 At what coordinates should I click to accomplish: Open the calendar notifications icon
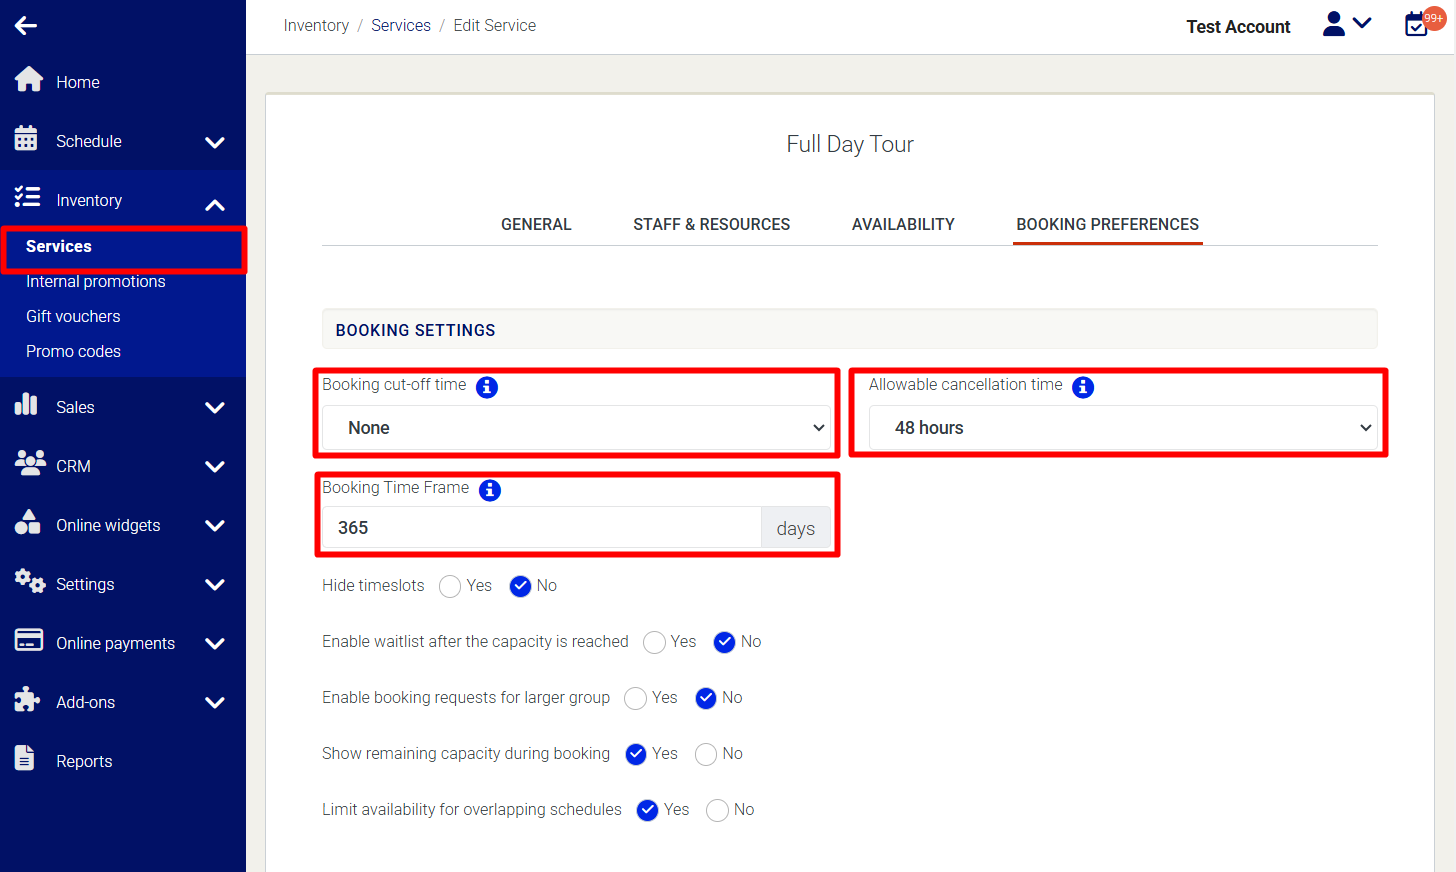[x=1418, y=24]
